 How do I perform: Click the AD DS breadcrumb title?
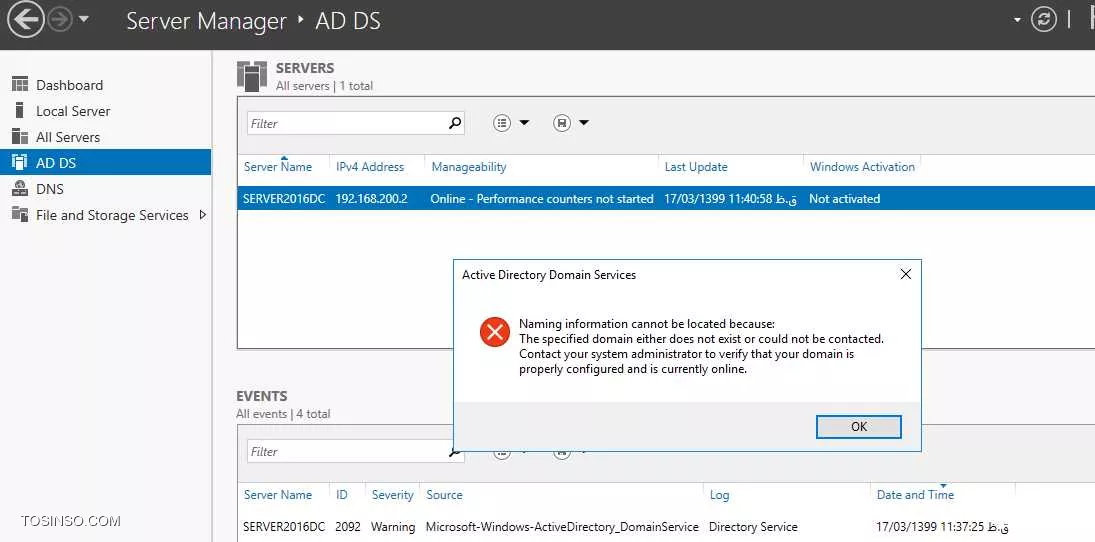pyautogui.click(x=348, y=21)
